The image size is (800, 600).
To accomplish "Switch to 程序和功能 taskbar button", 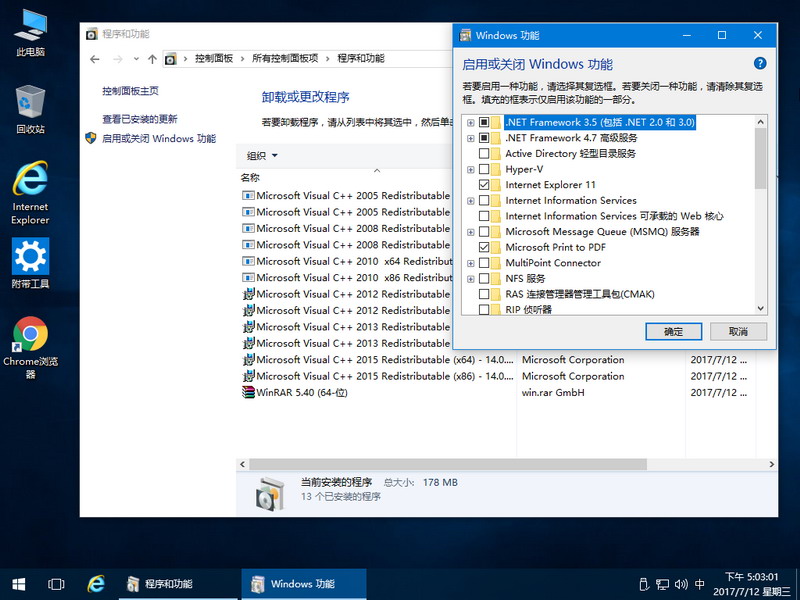I will coord(178,584).
